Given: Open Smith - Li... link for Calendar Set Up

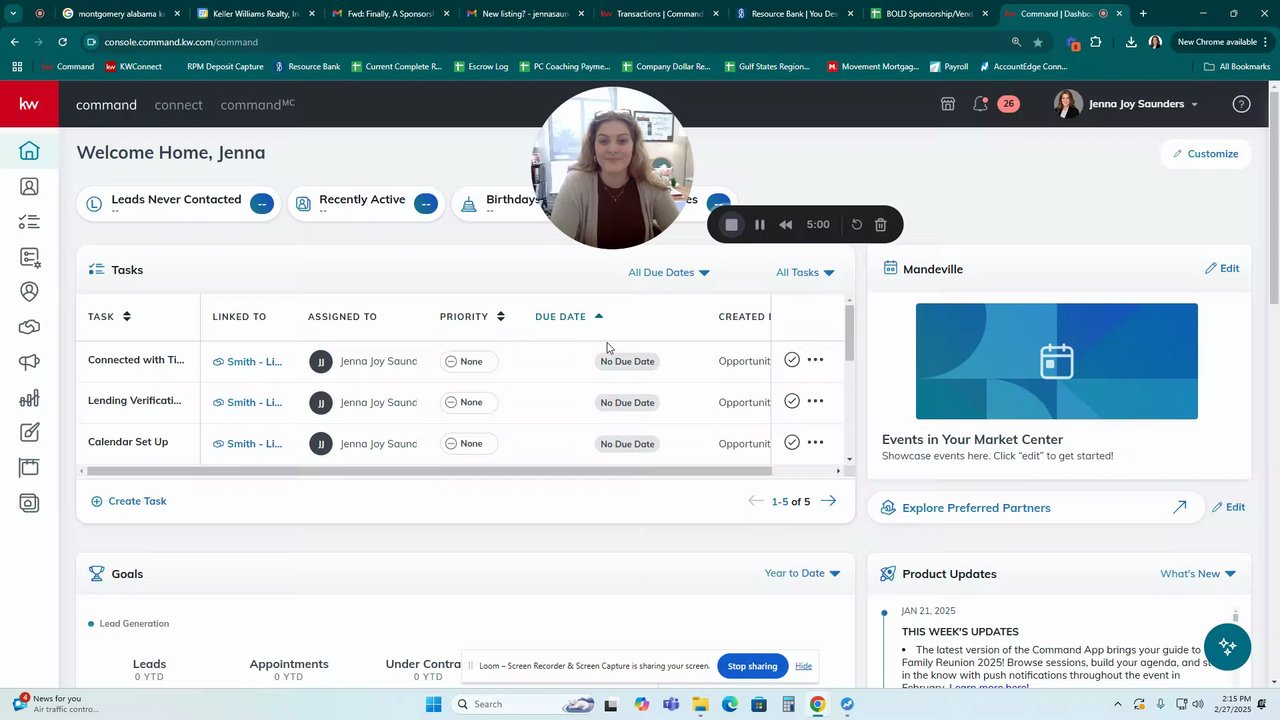Looking at the screenshot, I should (x=247, y=443).
